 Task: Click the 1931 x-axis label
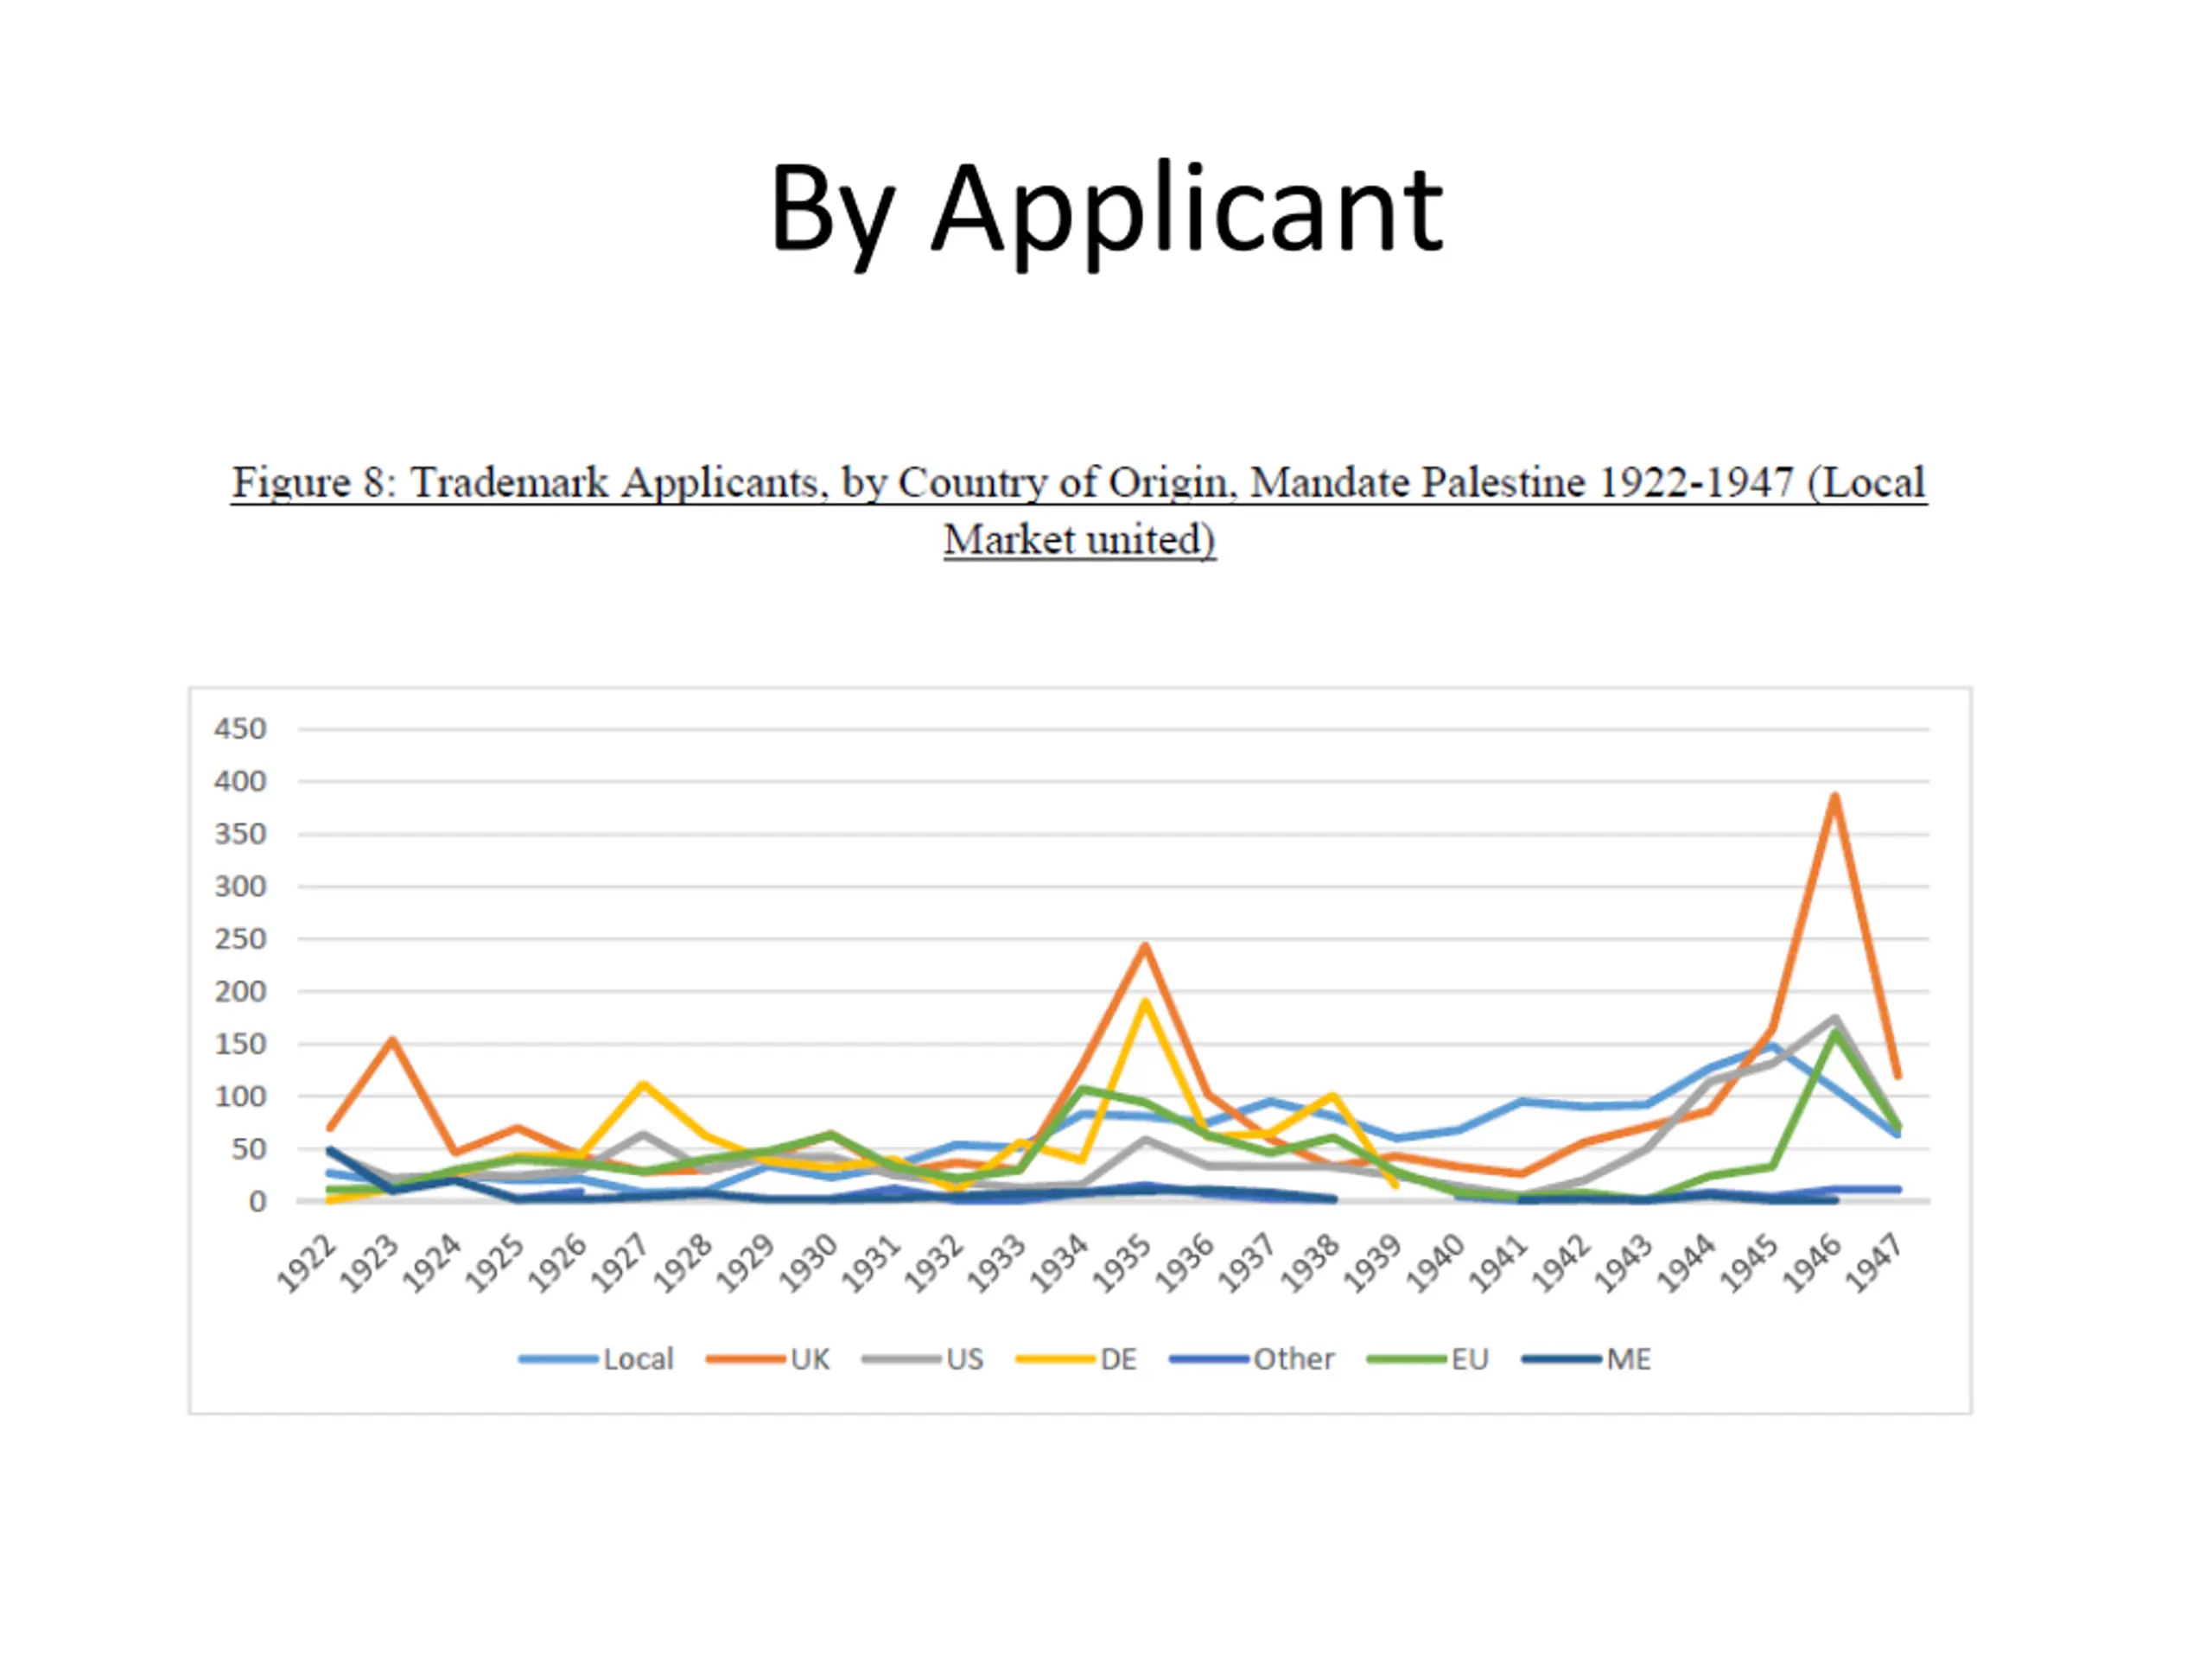(x=872, y=1264)
